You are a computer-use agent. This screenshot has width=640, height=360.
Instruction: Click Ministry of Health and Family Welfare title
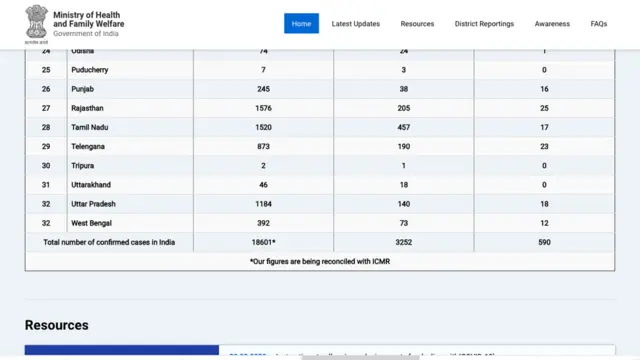click(89, 19)
